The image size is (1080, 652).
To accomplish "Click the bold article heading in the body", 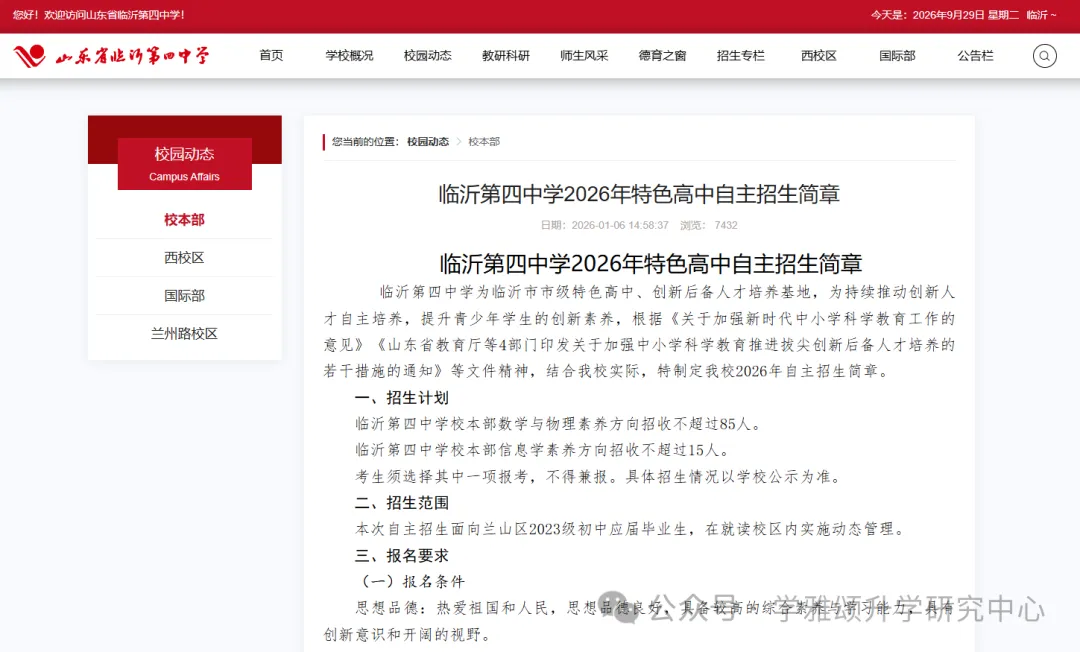I will 651,263.
